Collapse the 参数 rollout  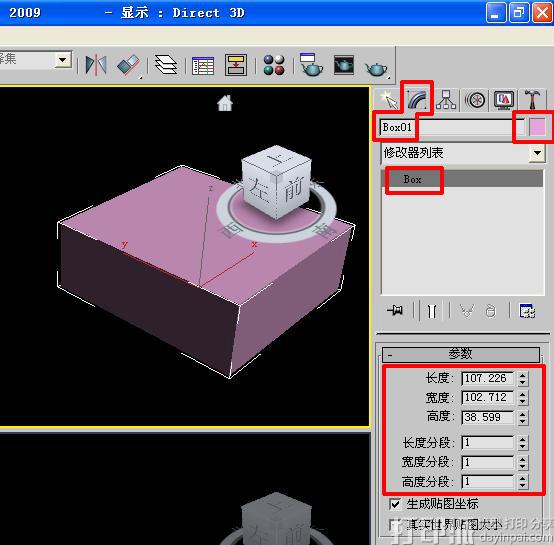[461, 354]
